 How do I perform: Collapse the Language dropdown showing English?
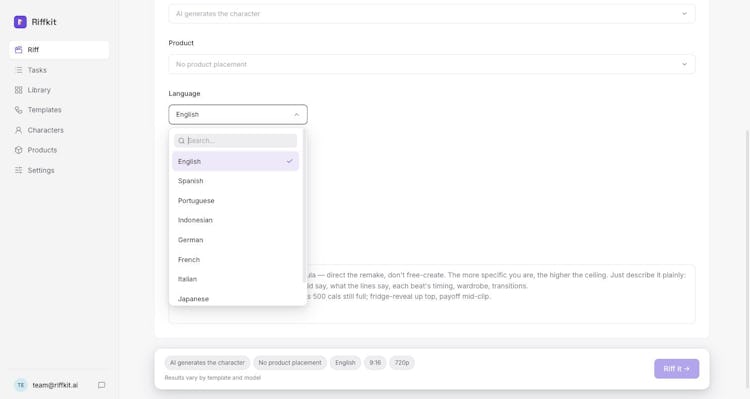[238, 115]
